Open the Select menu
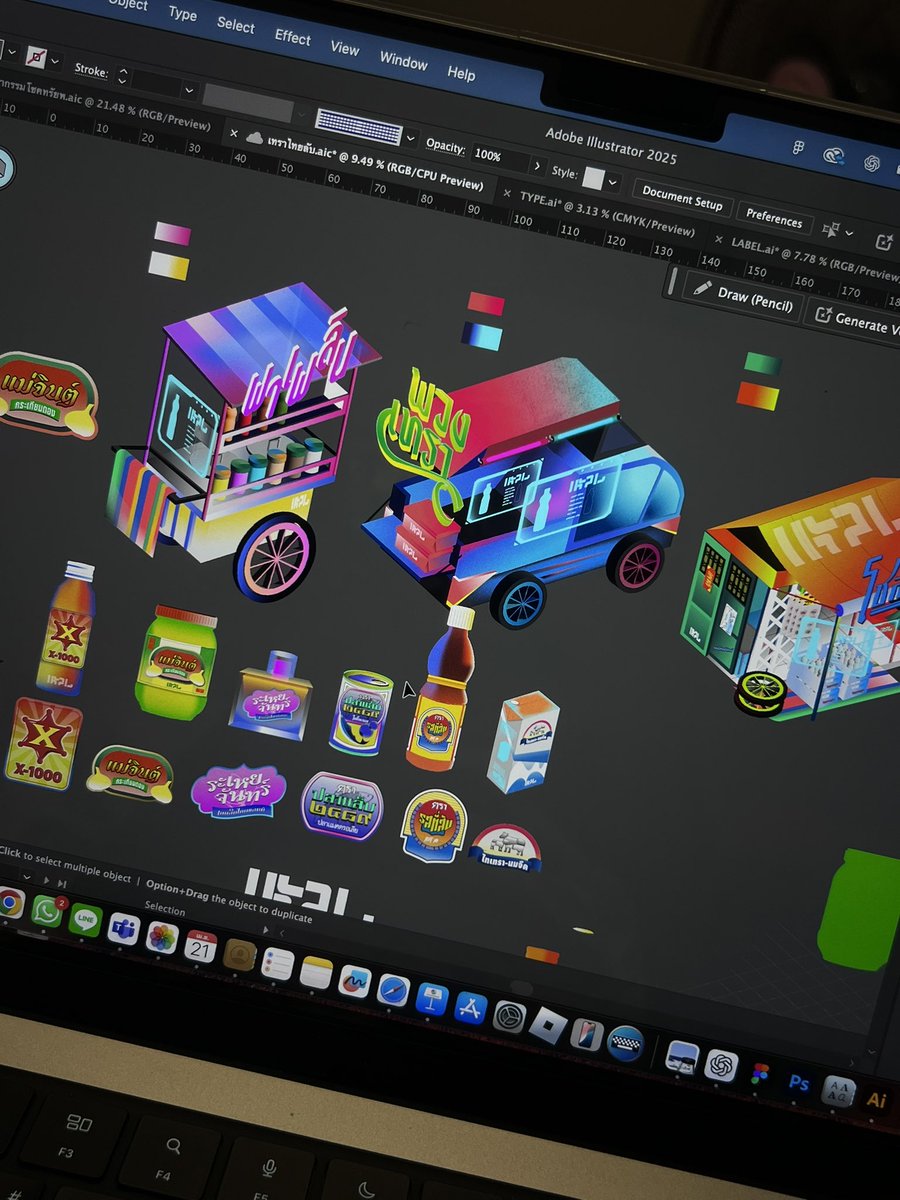The image size is (900, 1200). [x=236, y=25]
